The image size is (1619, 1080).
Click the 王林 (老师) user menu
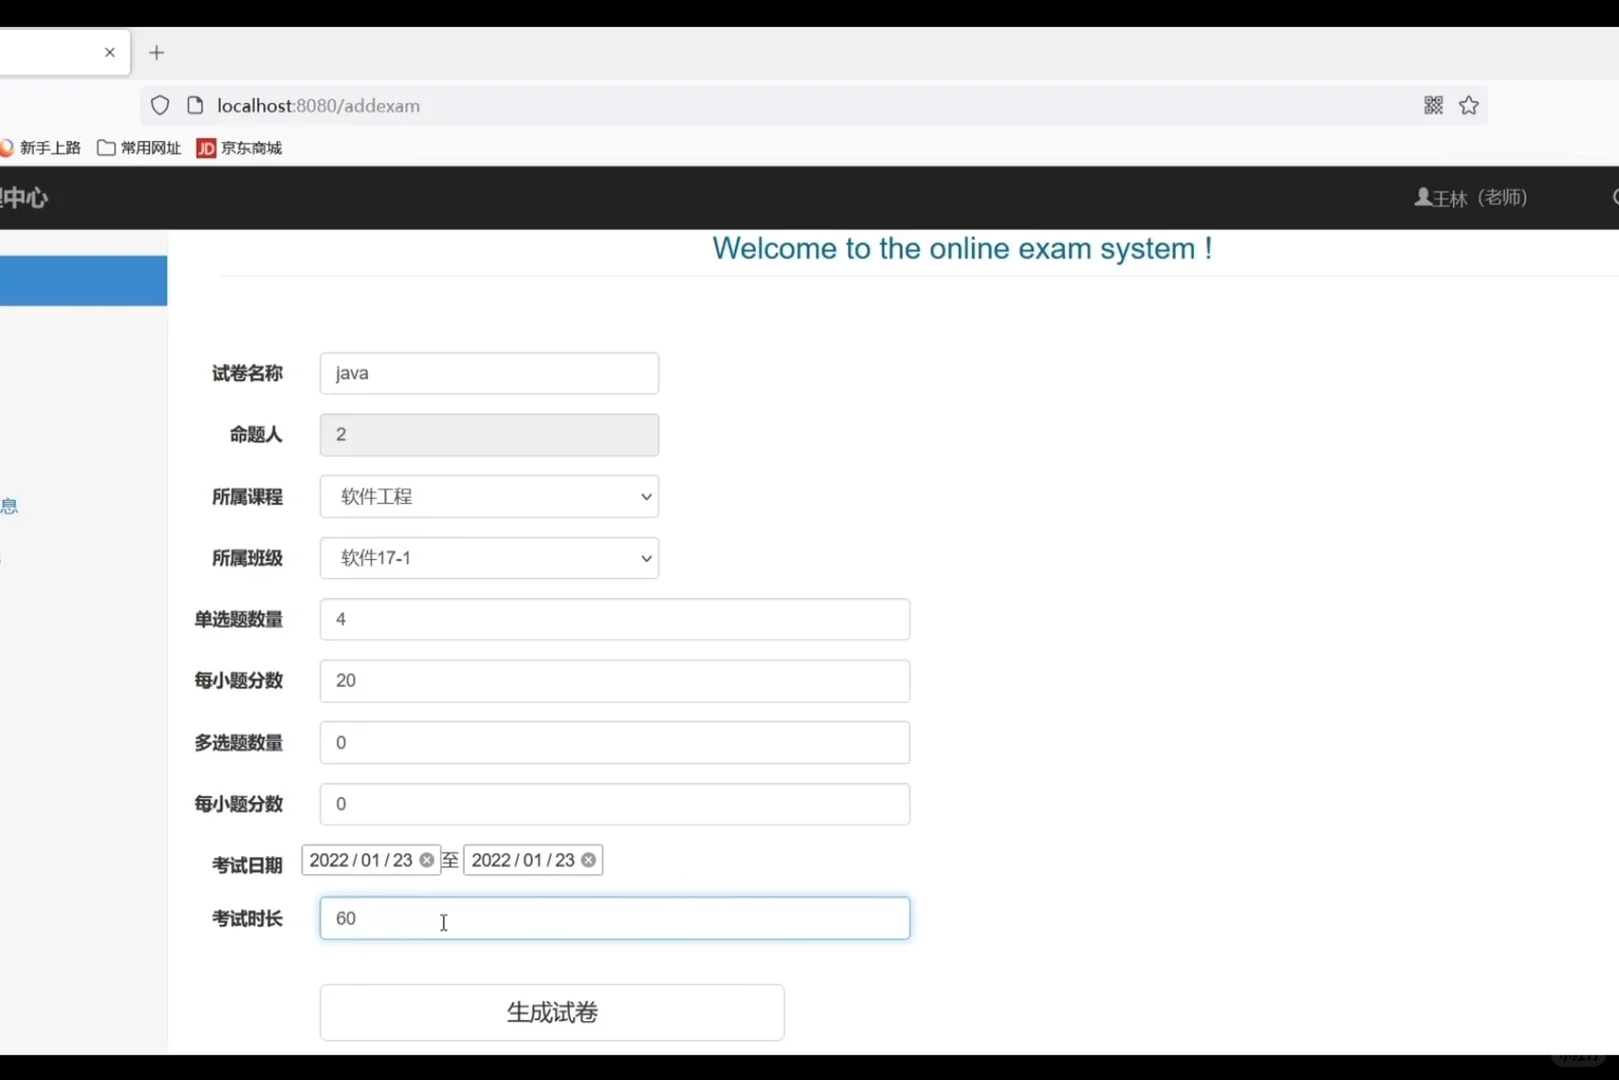(x=1470, y=197)
